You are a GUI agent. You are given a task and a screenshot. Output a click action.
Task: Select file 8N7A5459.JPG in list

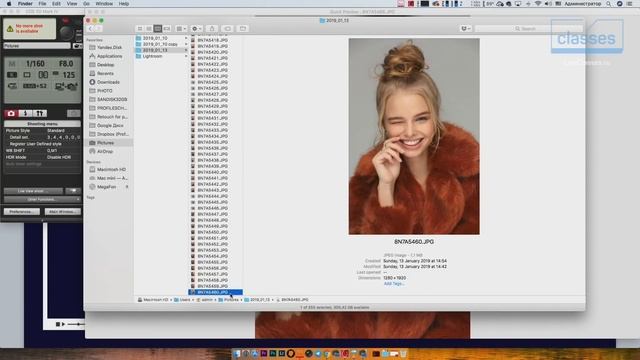[x=212, y=287]
